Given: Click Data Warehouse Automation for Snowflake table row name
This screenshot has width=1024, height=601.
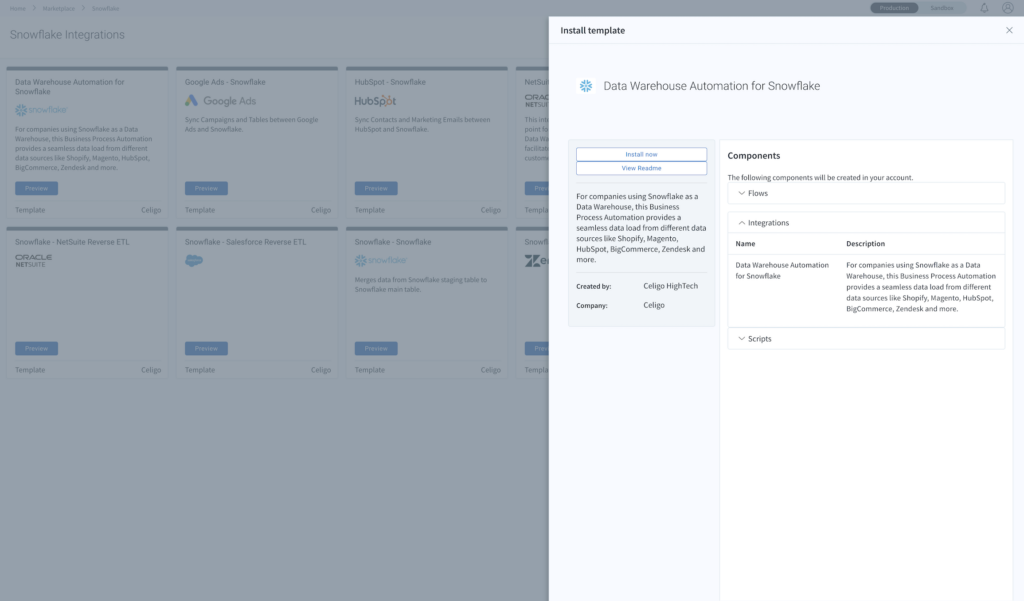Looking at the screenshot, I should point(782,270).
